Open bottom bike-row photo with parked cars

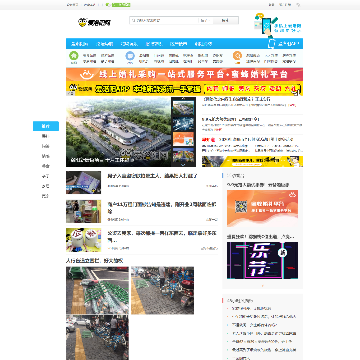click(x=97, y=337)
